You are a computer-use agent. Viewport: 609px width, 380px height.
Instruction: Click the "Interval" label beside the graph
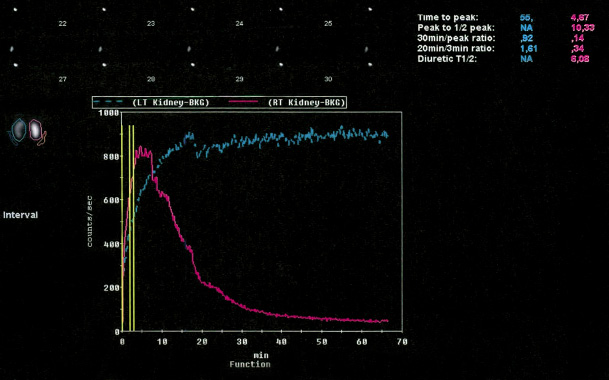[20, 215]
